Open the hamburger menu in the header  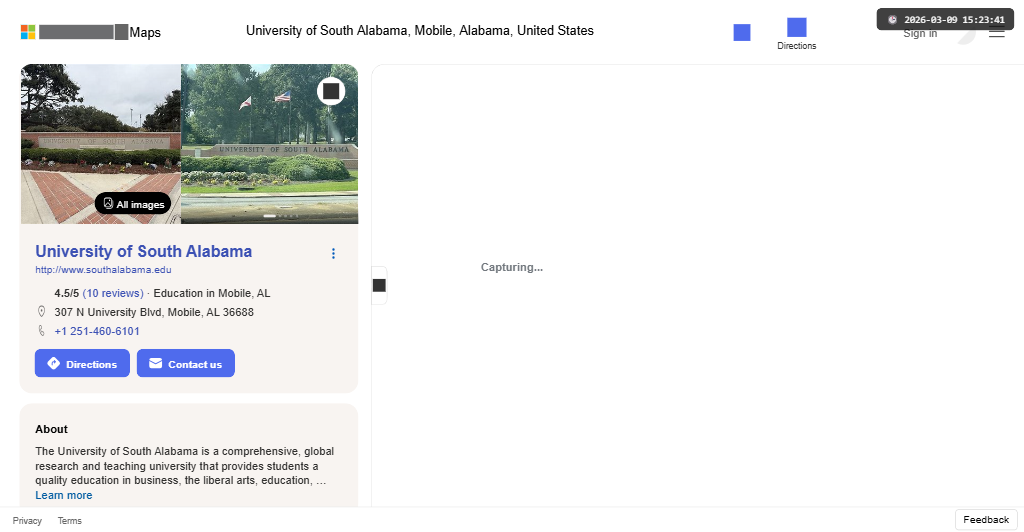coord(996,33)
